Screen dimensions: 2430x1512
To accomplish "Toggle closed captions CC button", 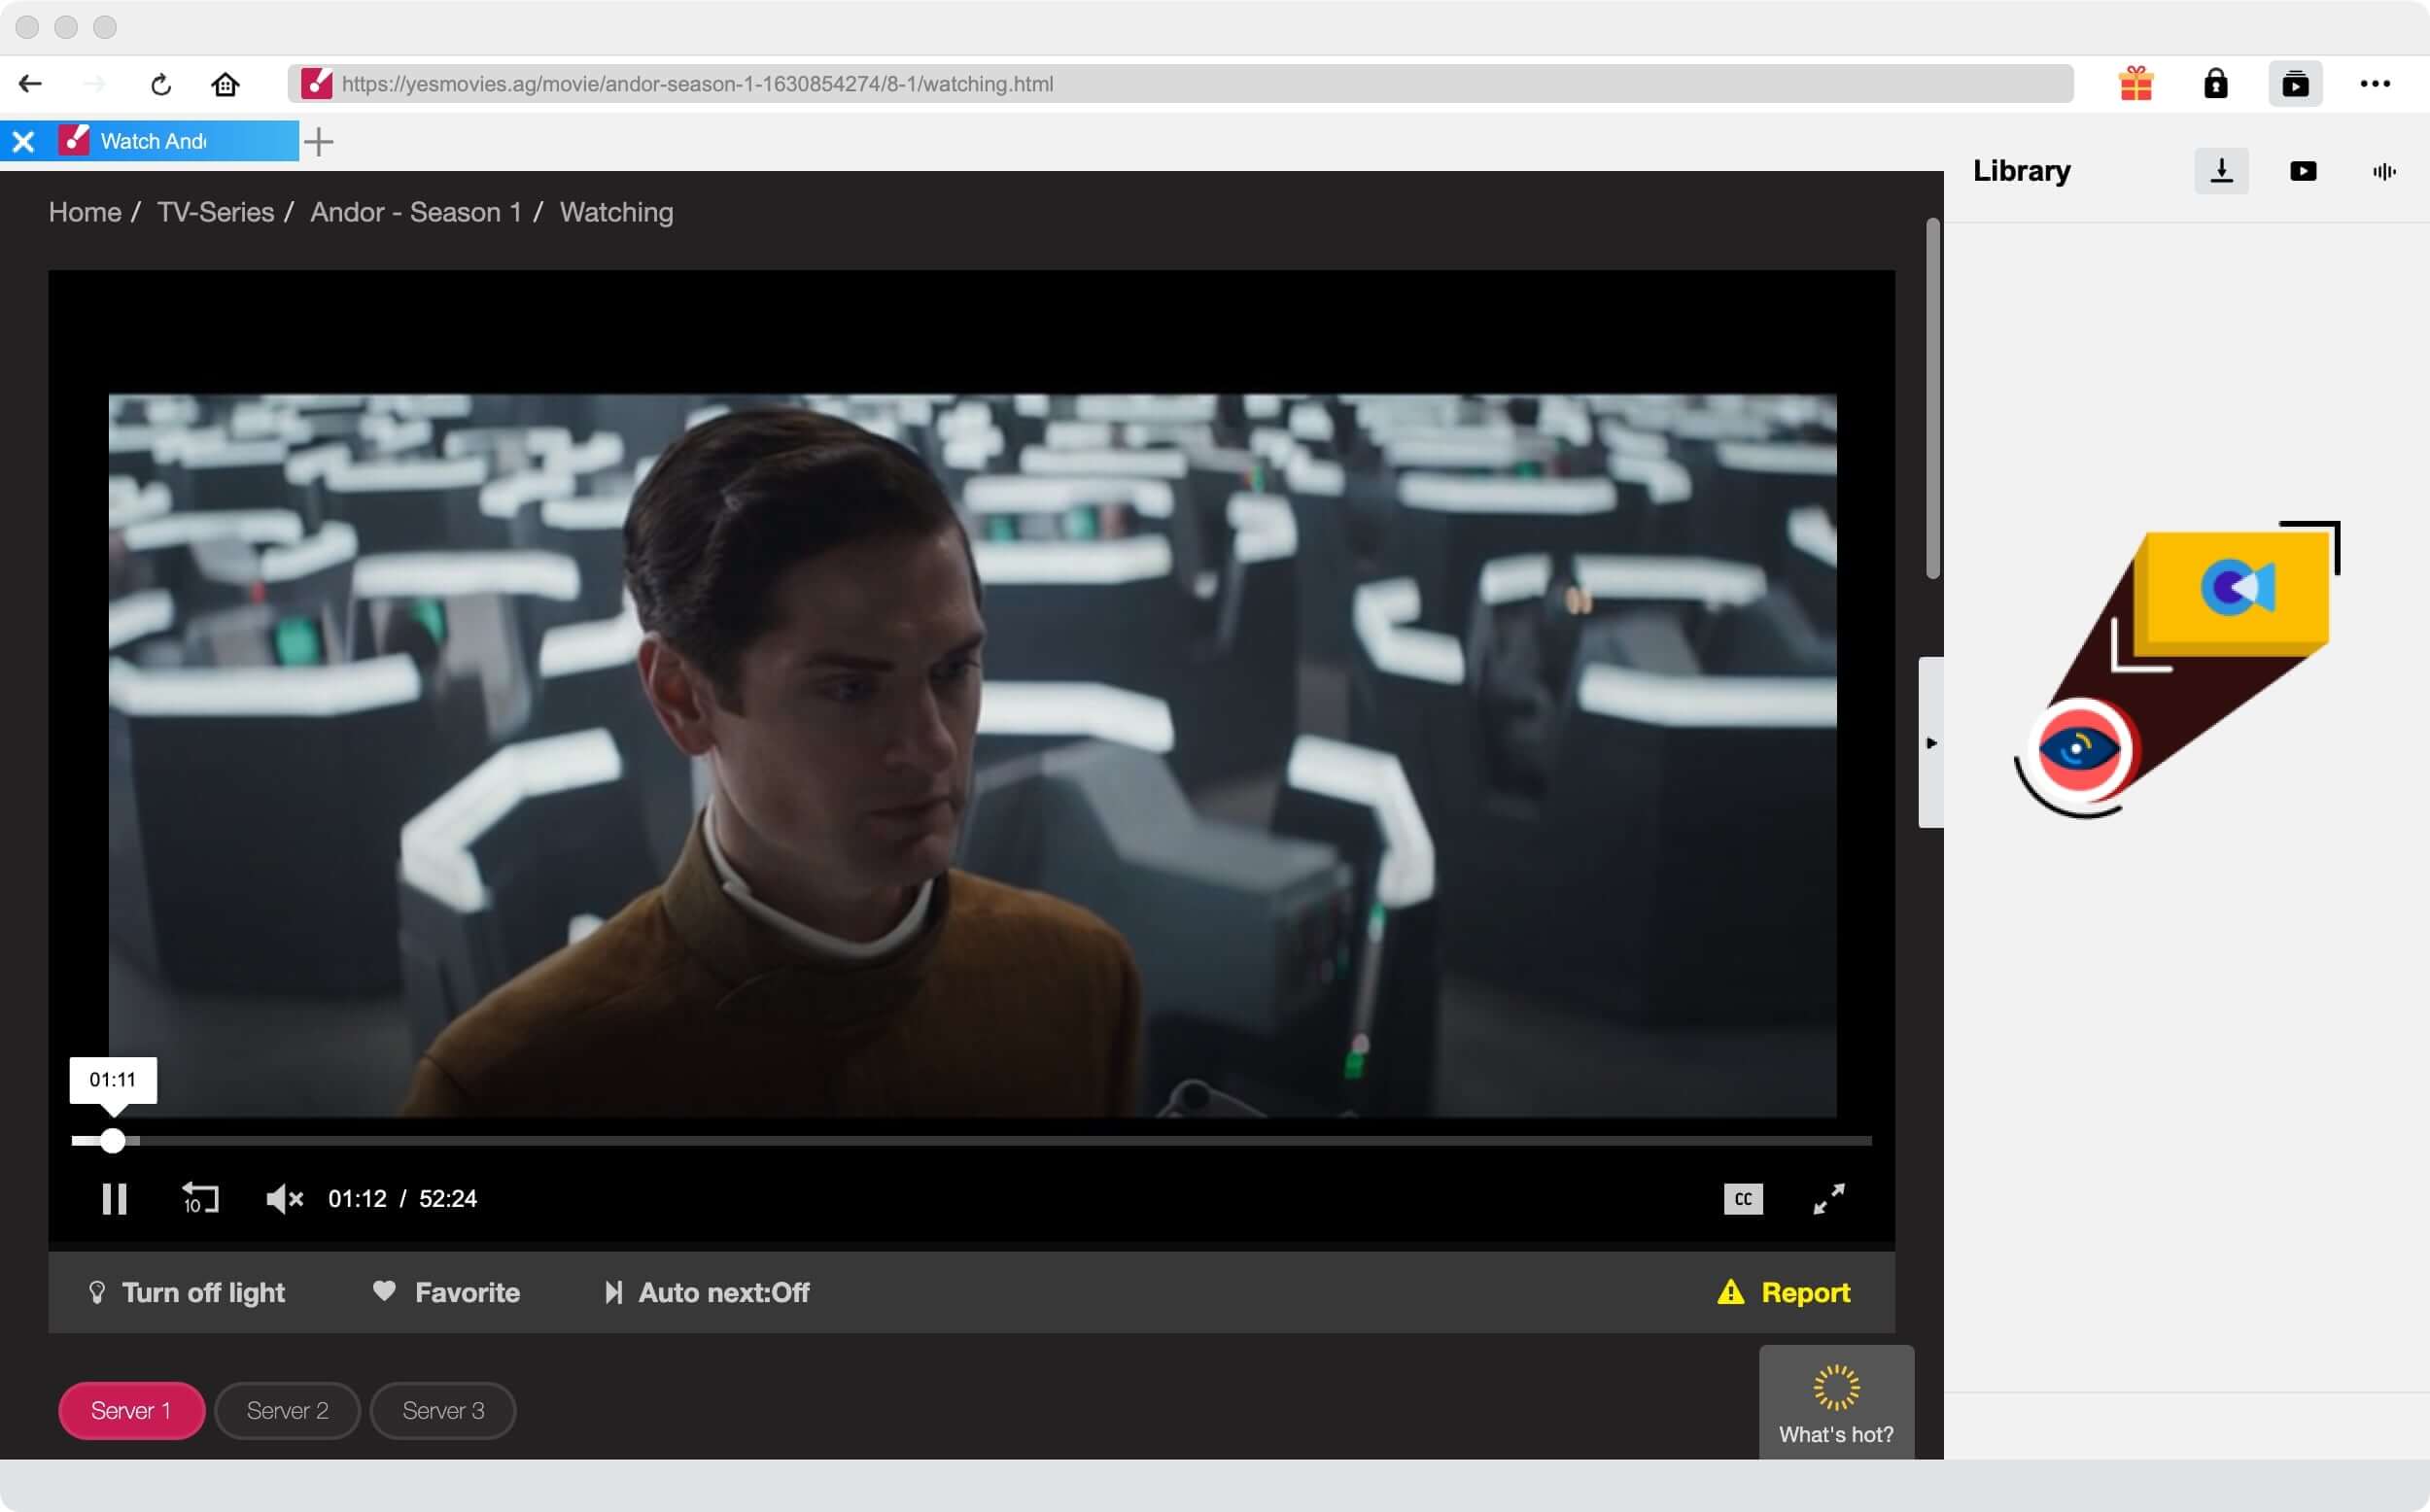I will pyautogui.click(x=1742, y=1198).
